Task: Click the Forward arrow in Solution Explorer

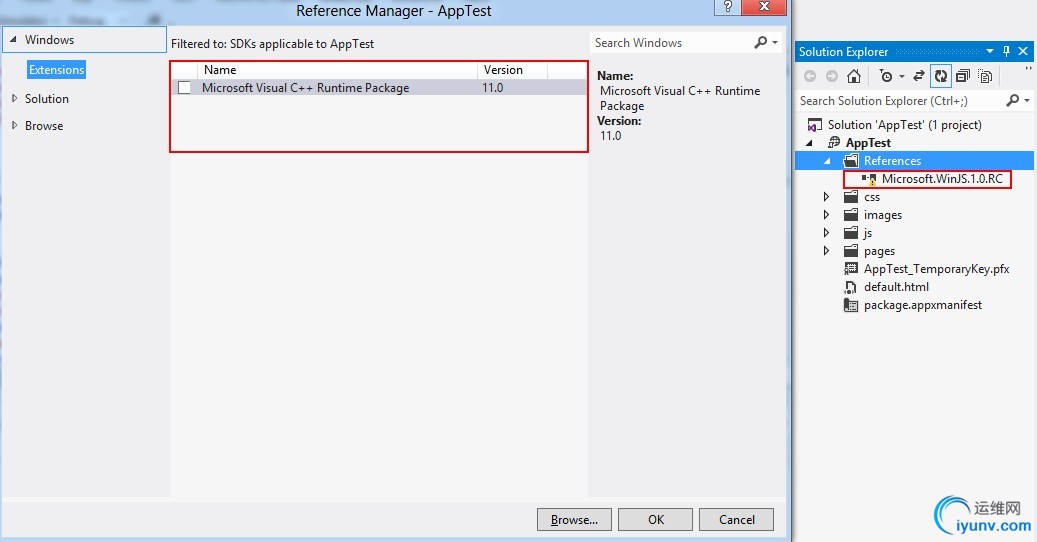Action: (x=831, y=76)
